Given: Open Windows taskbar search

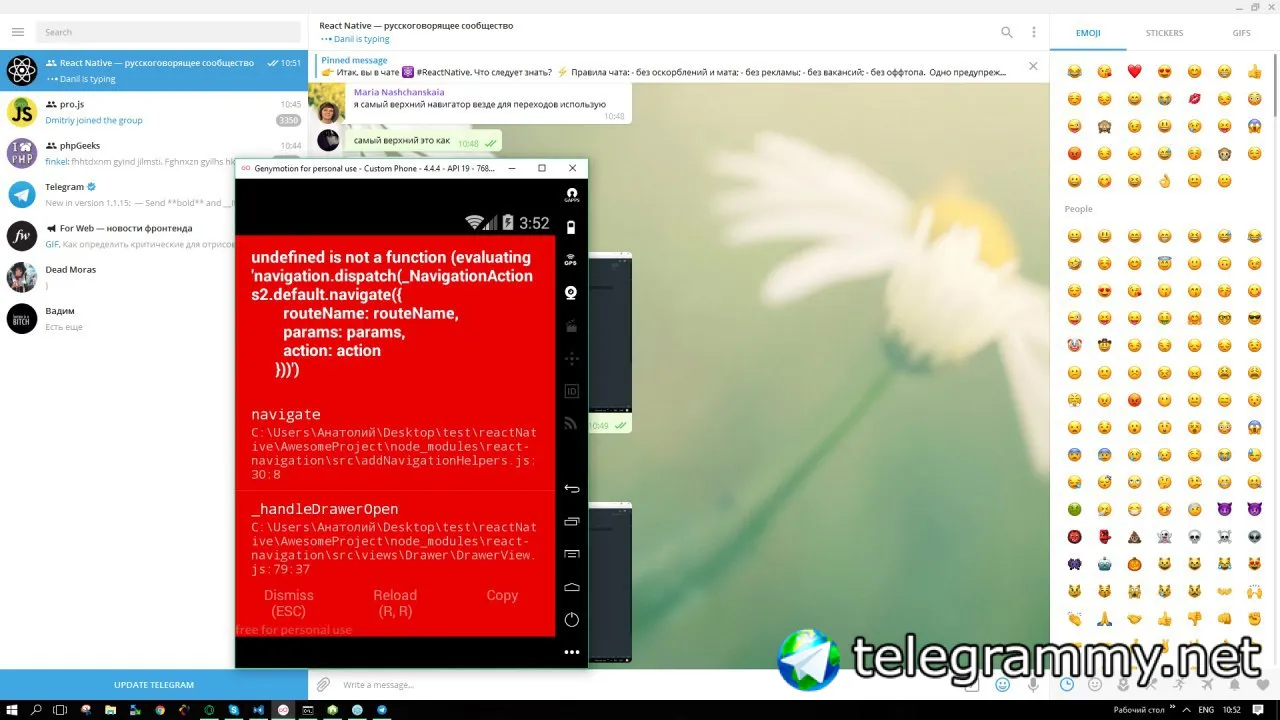Looking at the screenshot, I should click(x=36, y=710).
